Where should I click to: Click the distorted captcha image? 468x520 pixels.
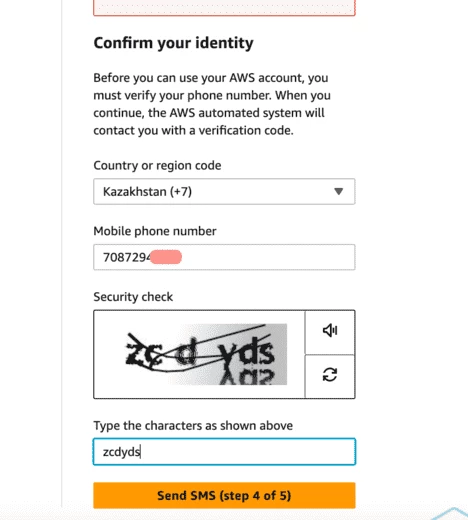click(206, 354)
